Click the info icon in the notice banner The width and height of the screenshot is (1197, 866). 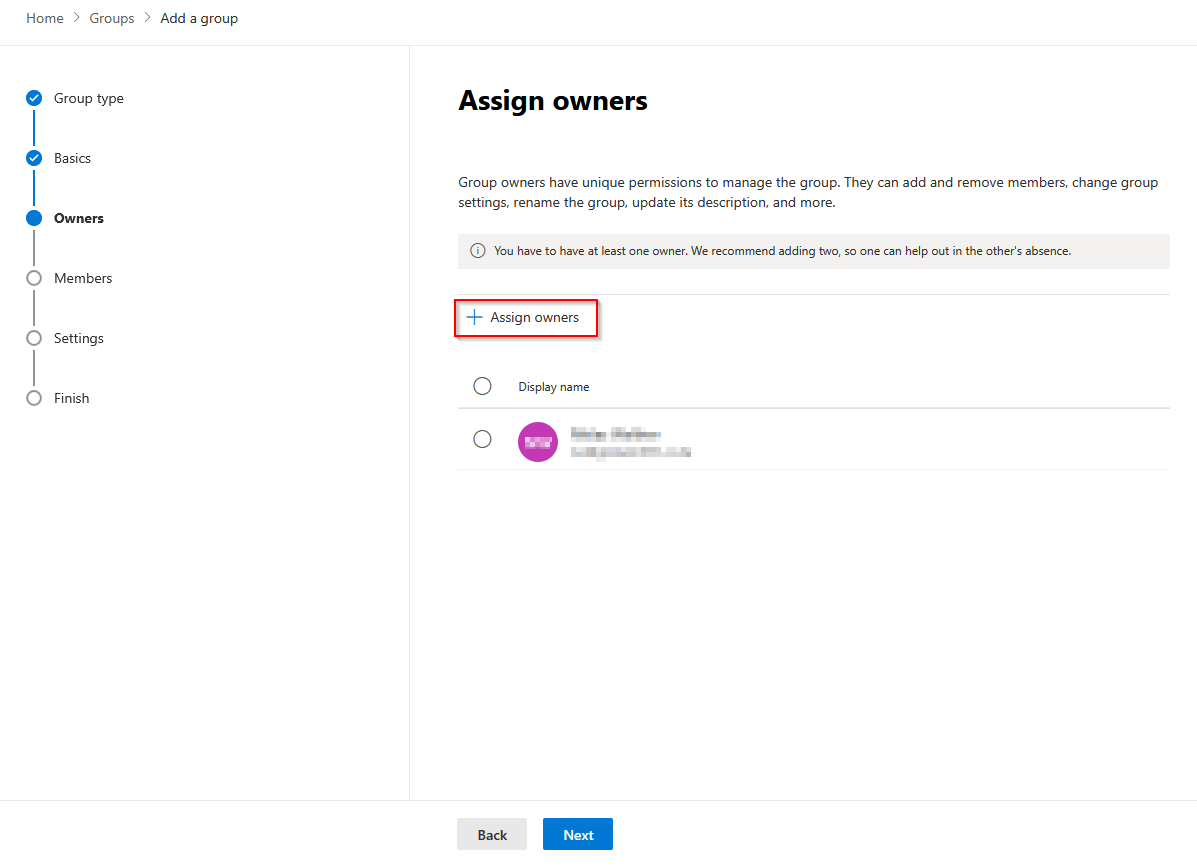pyautogui.click(x=478, y=251)
